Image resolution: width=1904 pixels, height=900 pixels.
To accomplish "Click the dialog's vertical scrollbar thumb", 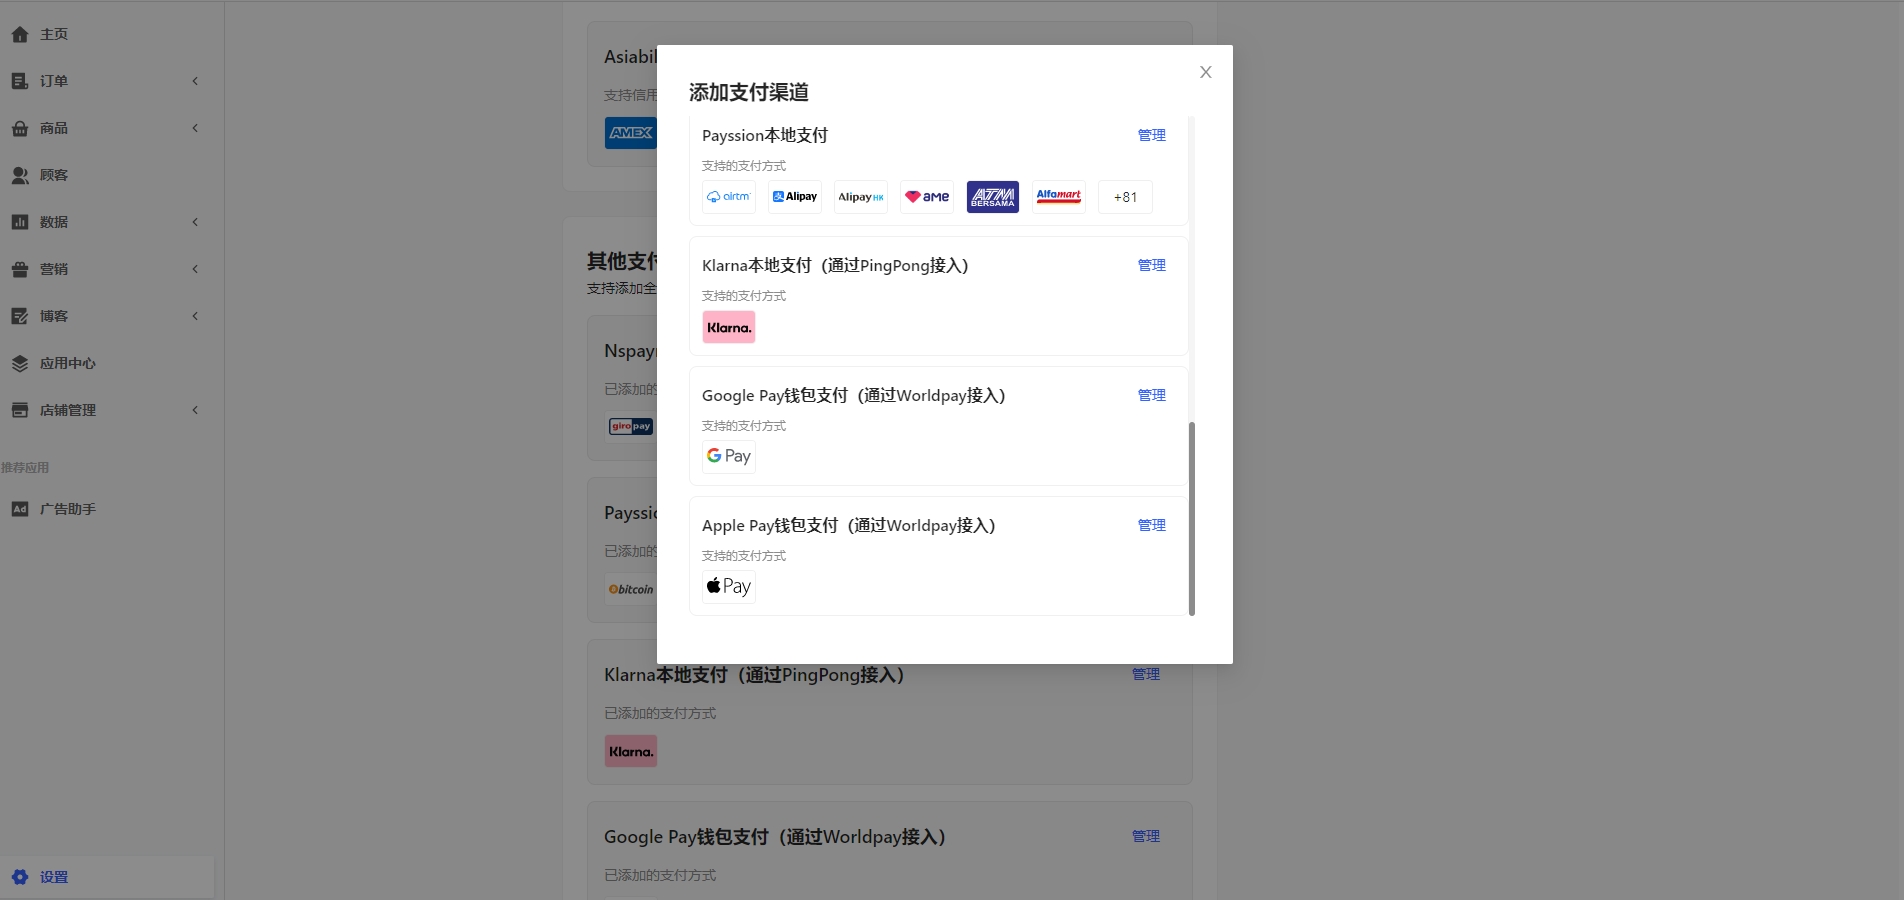I will (1191, 518).
